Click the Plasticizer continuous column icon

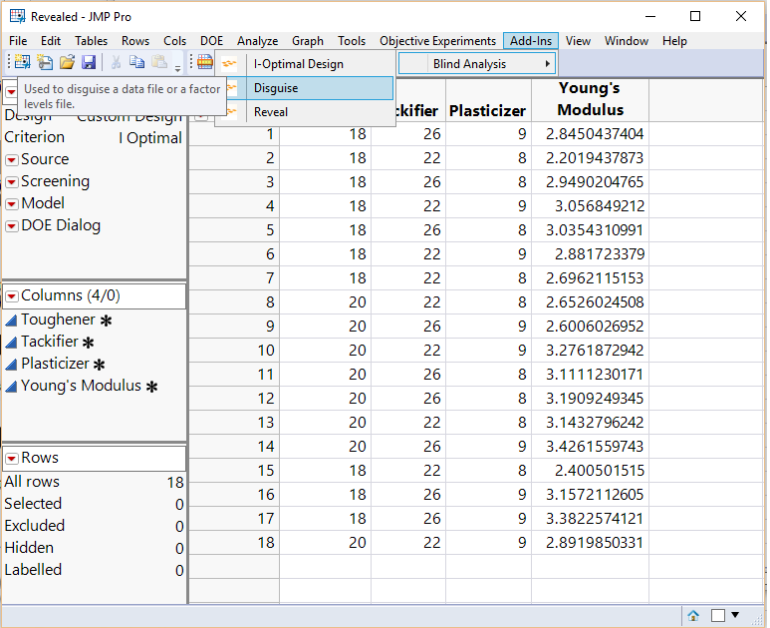pyautogui.click(x=11, y=364)
